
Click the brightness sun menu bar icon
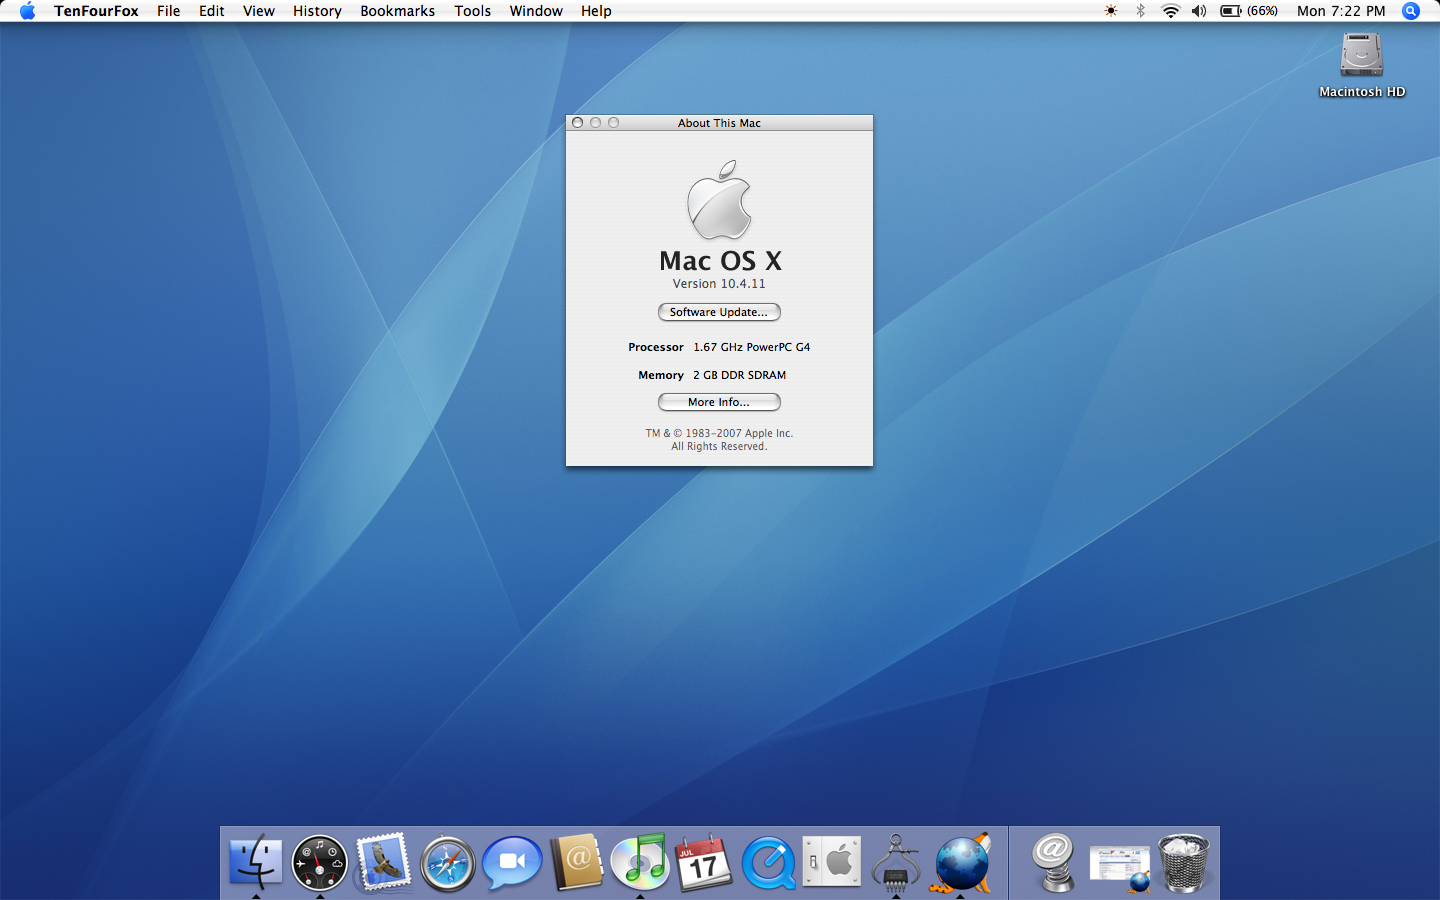pos(1111,11)
